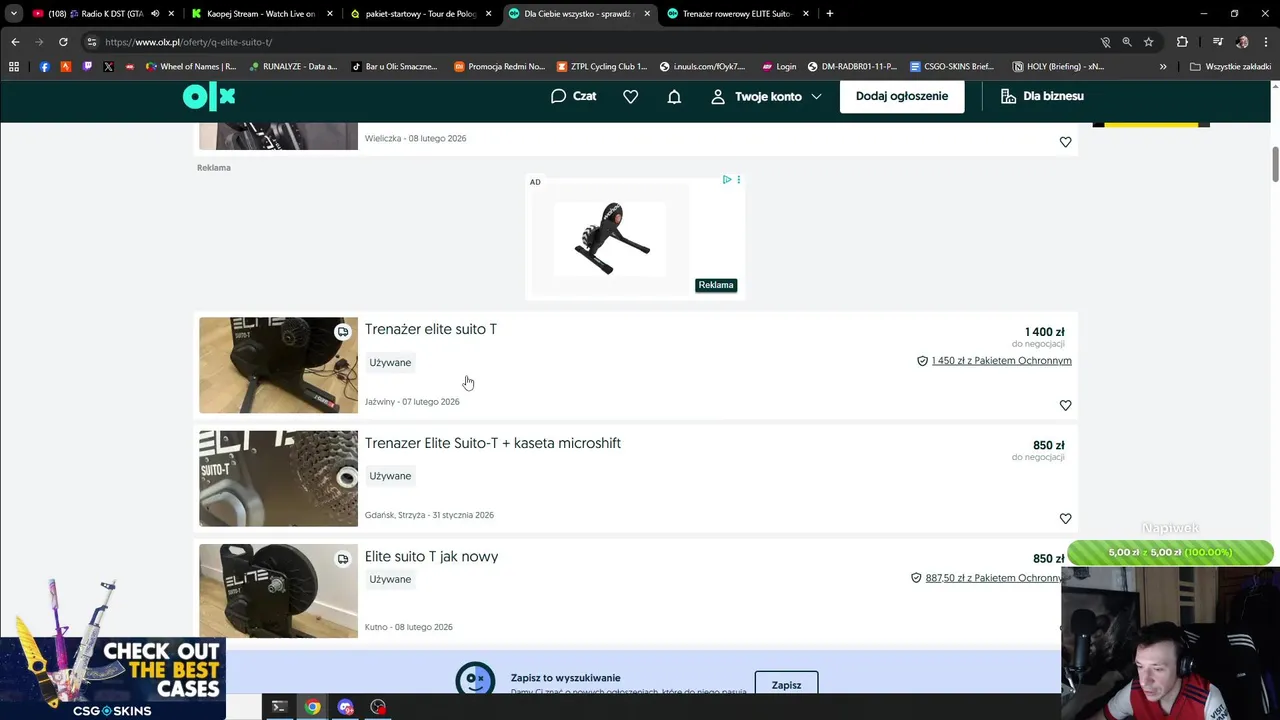Click the Zapisz search button
Image resolution: width=1280 pixels, height=720 pixels.
pyautogui.click(x=786, y=685)
